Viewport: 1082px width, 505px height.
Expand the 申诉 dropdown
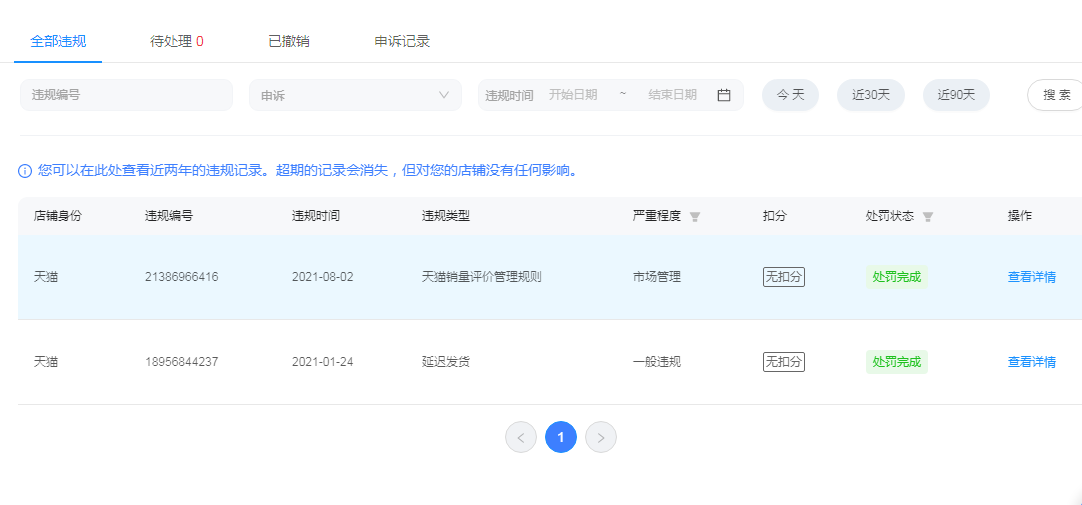click(355, 95)
